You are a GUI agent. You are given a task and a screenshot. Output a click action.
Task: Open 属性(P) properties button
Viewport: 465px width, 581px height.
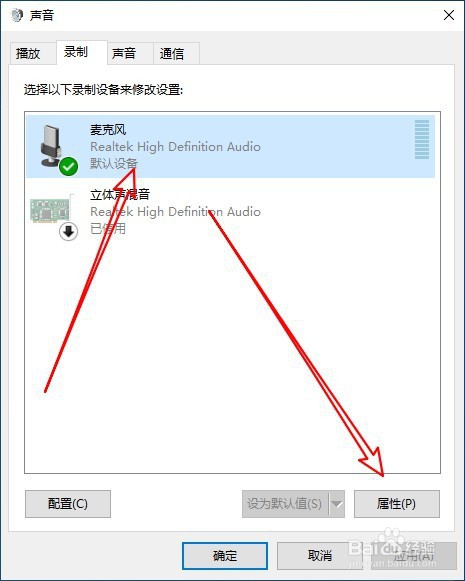click(x=397, y=504)
